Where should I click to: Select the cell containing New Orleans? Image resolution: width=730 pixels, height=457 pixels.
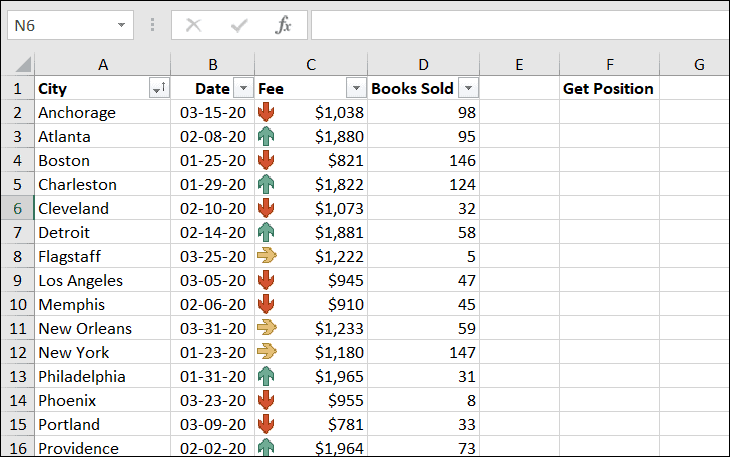click(x=102, y=329)
